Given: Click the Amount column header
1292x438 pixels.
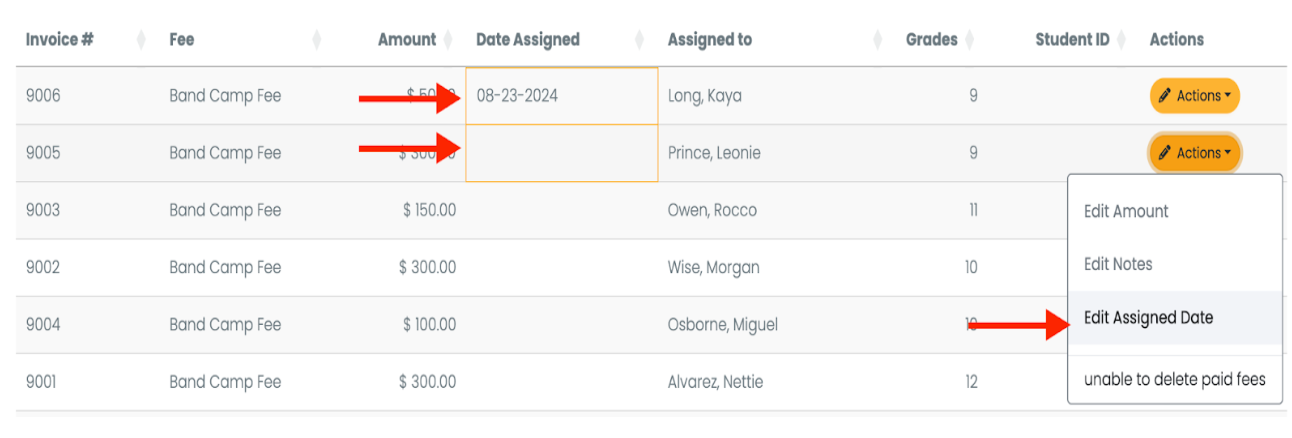Looking at the screenshot, I should pyautogui.click(x=407, y=40).
